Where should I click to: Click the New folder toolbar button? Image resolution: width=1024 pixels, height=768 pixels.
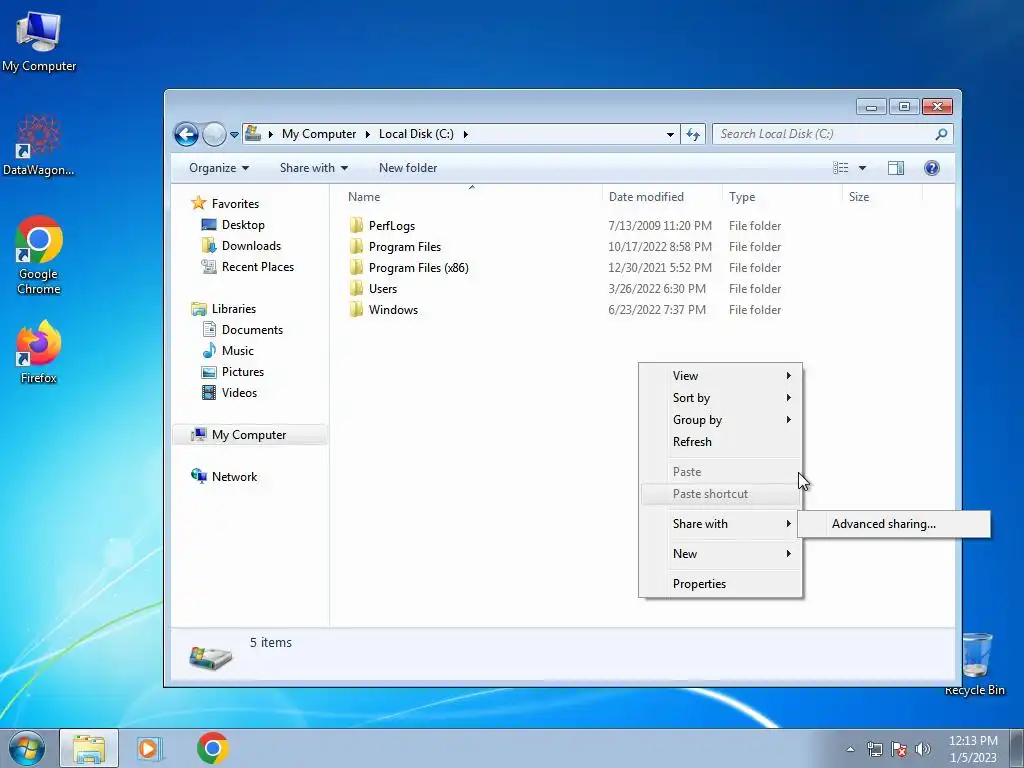click(x=408, y=168)
